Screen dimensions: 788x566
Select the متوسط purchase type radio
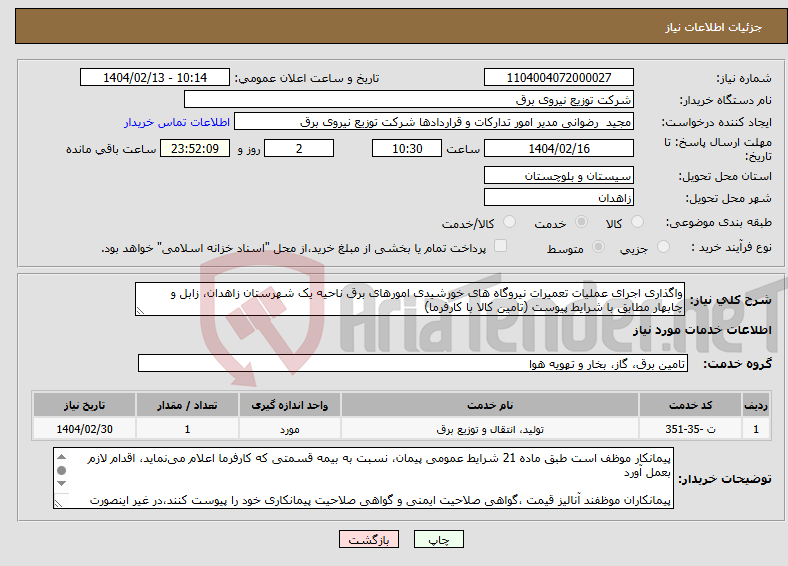(598, 246)
